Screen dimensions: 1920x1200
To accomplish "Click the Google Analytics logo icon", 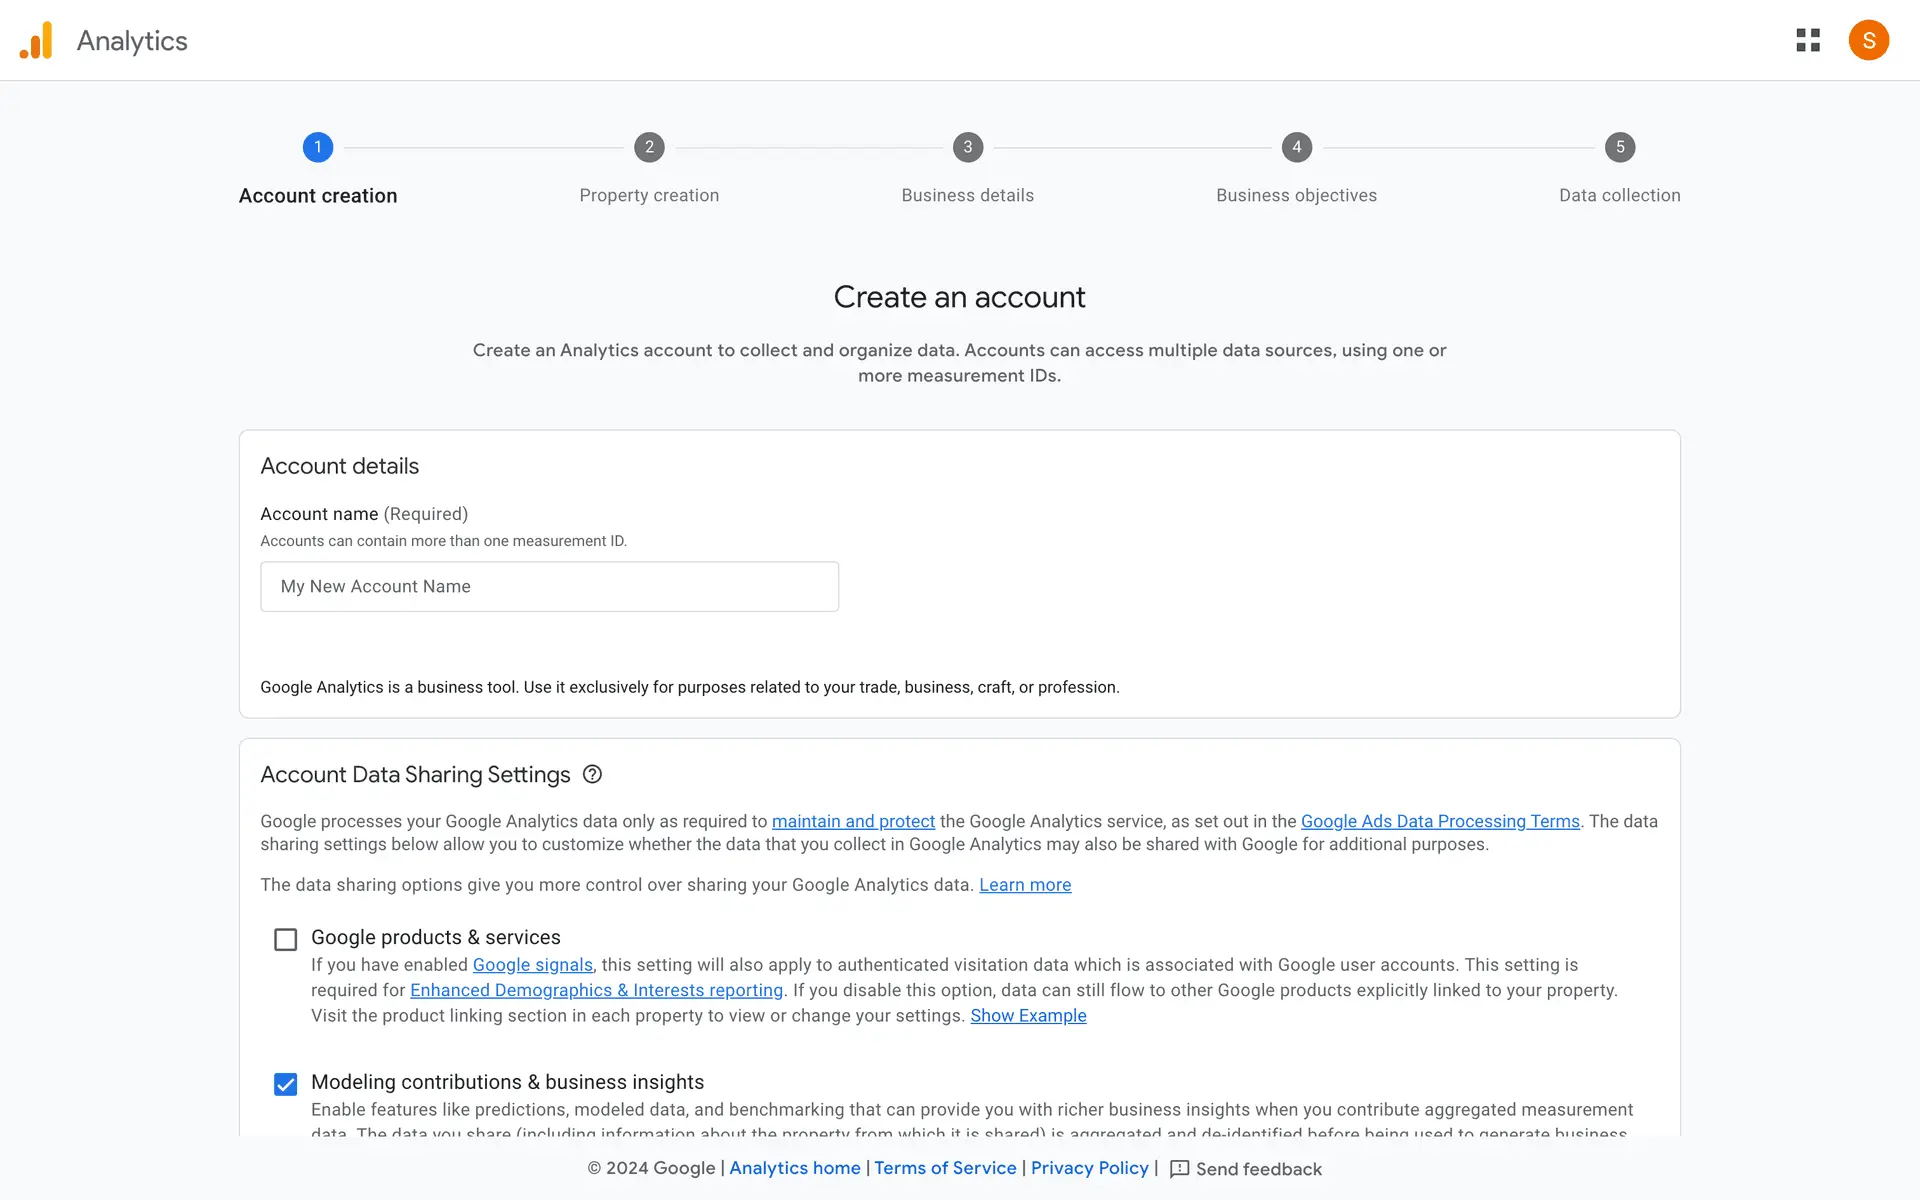I will click(x=36, y=41).
